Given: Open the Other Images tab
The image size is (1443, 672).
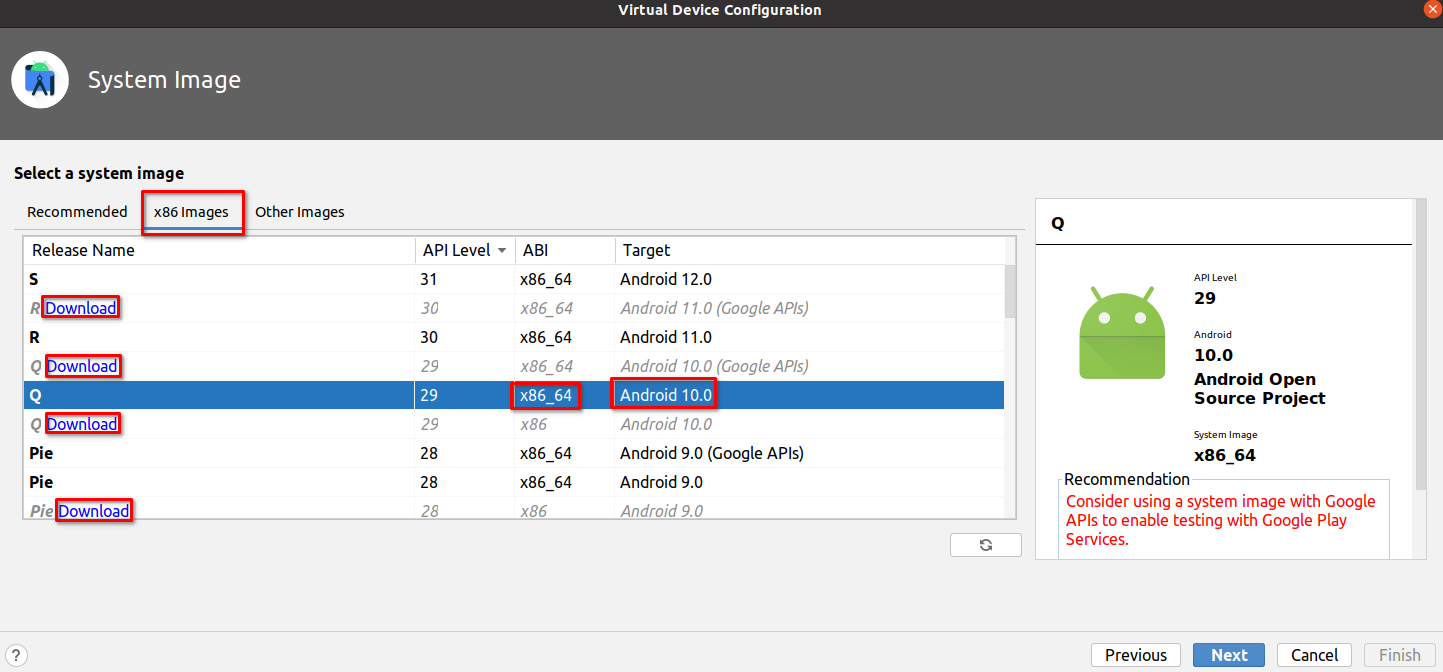Looking at the screenshot, I should click(300, 212).
